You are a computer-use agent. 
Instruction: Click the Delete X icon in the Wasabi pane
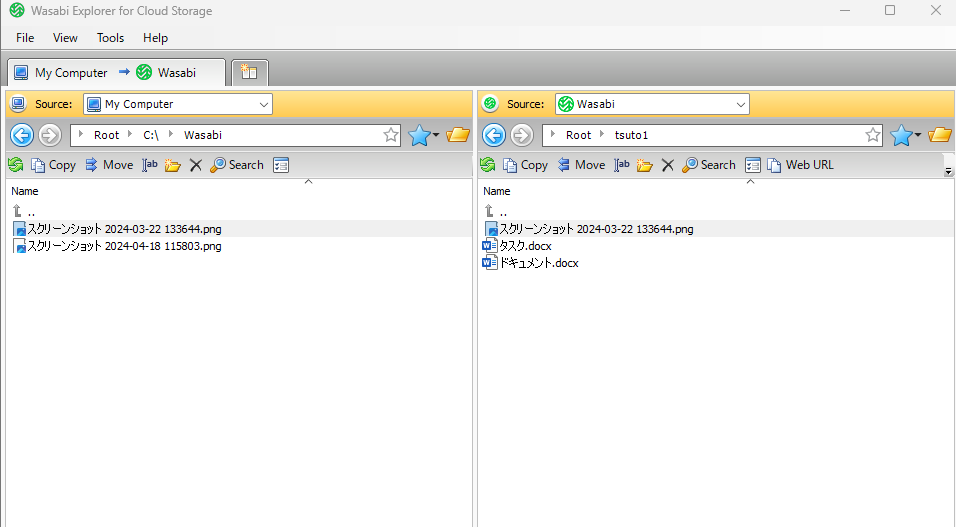[x=668, y=165]
